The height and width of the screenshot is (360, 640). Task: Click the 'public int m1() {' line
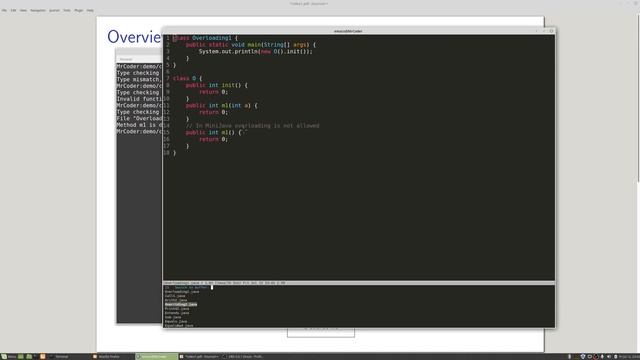tap(215, 133)
